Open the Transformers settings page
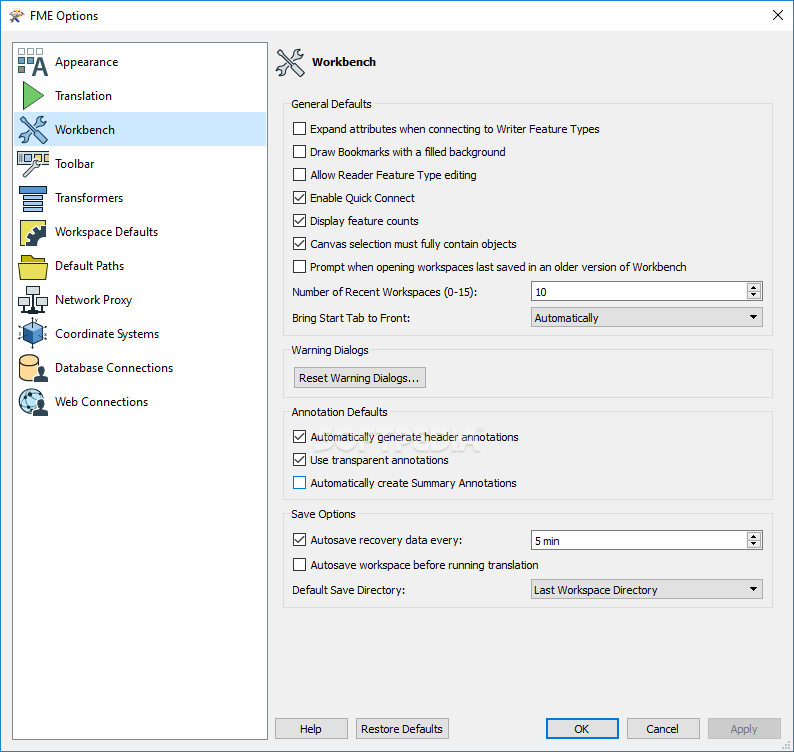 coord(89,197)
